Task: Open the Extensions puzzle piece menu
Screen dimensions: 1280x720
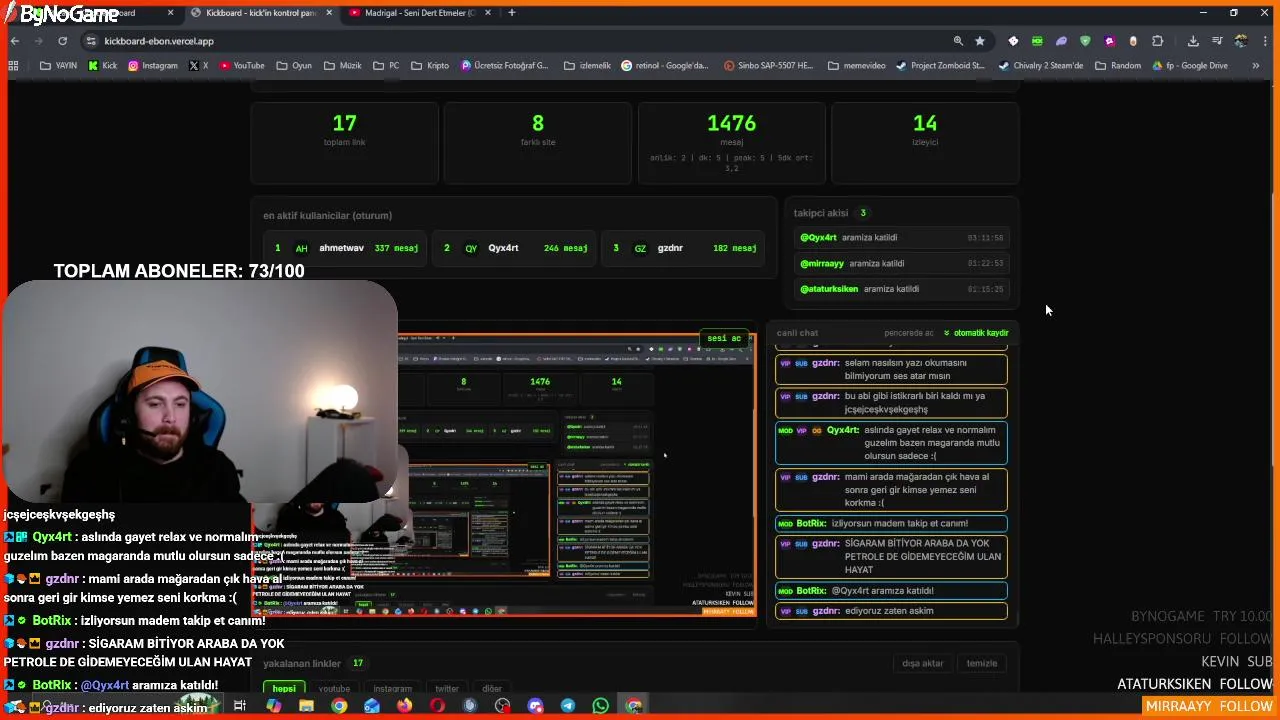Action: (x=1157, y=41)
